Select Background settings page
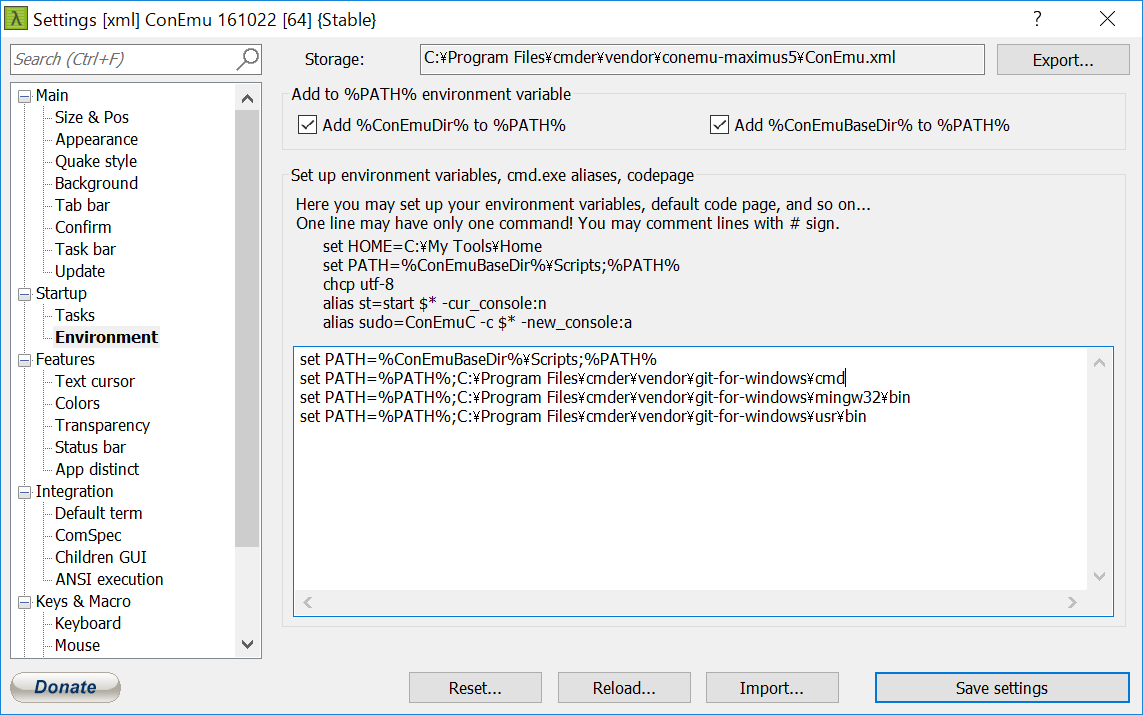This screenshot has width=1143, height=715. 96,183
